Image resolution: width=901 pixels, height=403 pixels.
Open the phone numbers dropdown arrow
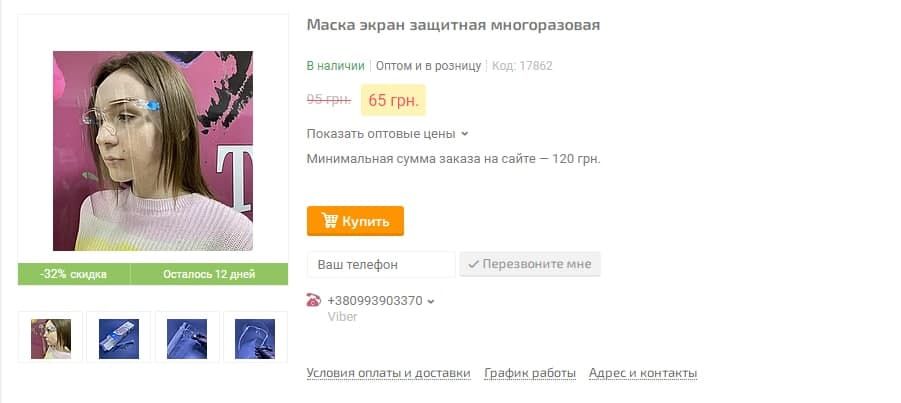tap(431, 301)
